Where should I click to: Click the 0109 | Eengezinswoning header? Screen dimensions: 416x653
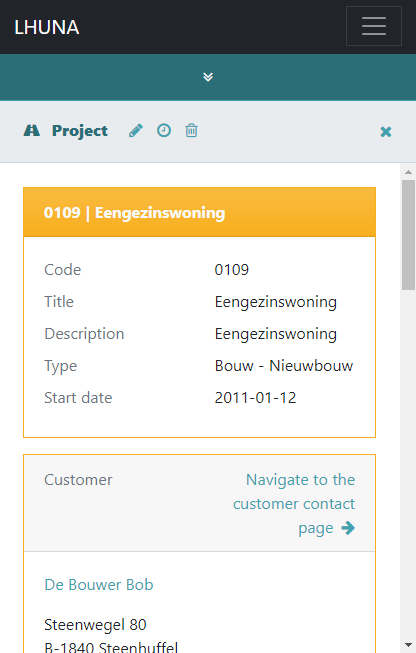point(199,212)
